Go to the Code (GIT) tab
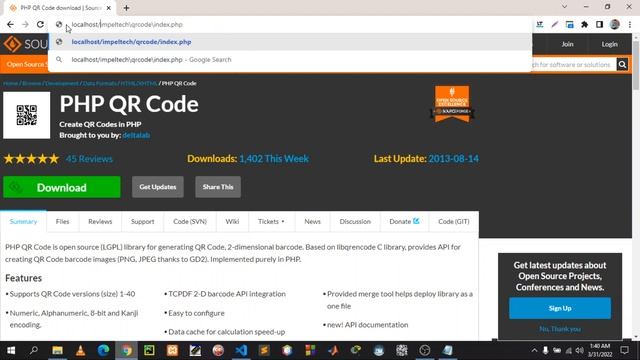This screenshot has height=360, width=640. pyautogui.click(x=453, y=222)
